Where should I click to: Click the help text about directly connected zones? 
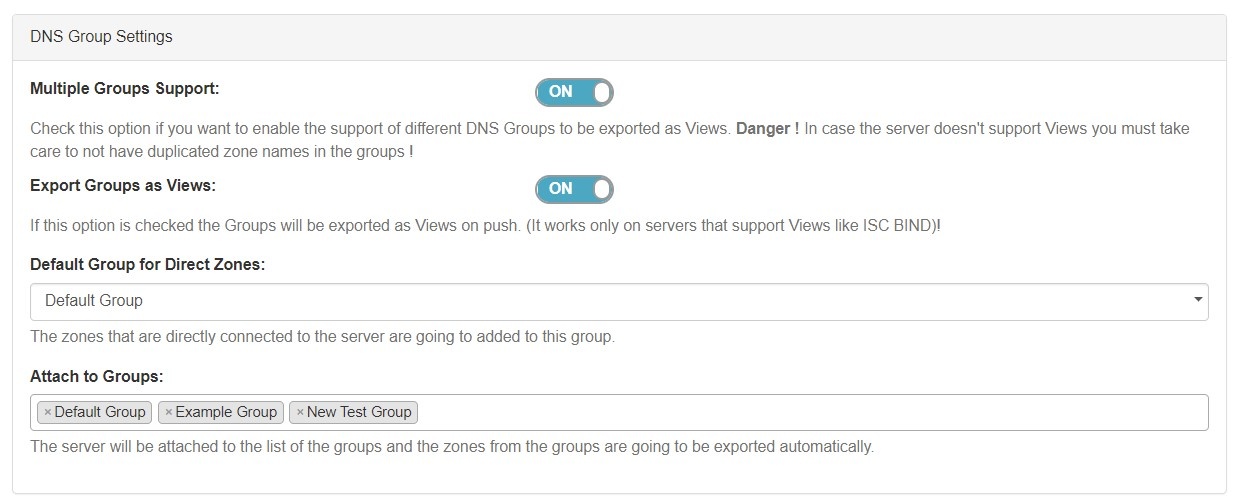tap(322, 336)
